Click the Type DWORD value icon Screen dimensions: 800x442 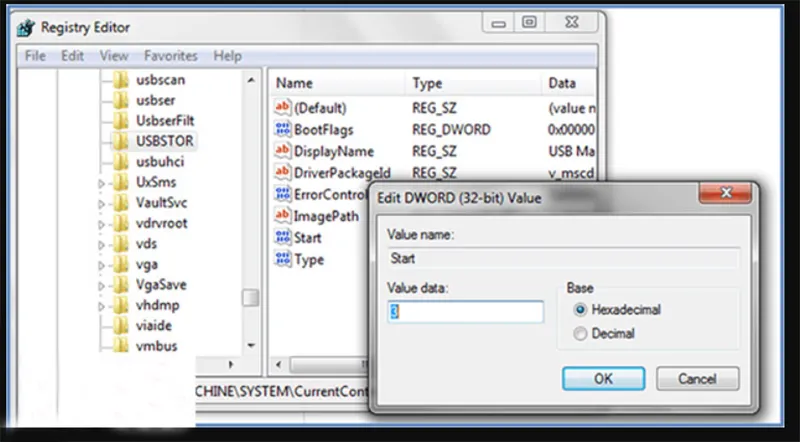click(283, 260)
